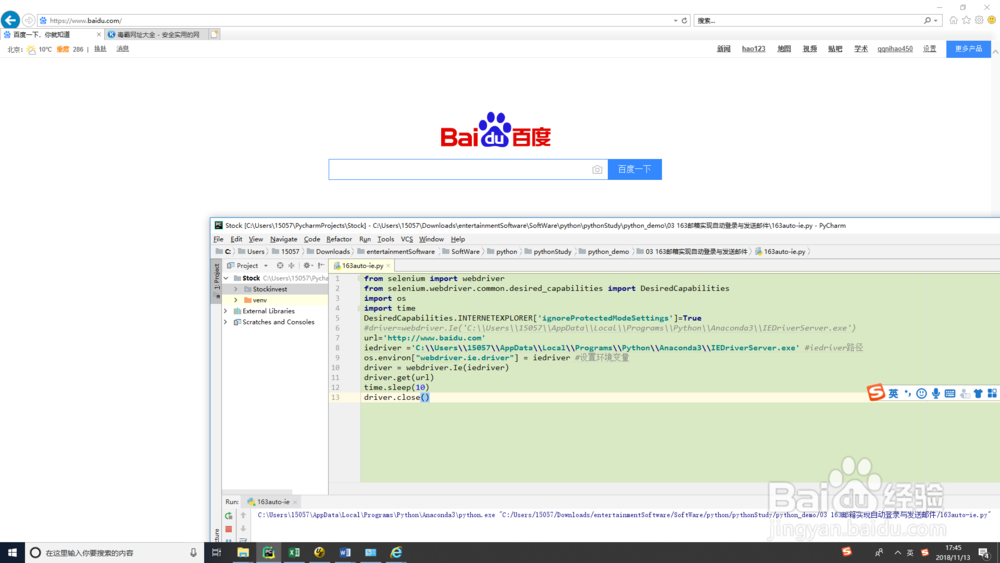Expand the venv folder
The height and width of the screenshot is (563, 1000).
(x=236, y=300)
